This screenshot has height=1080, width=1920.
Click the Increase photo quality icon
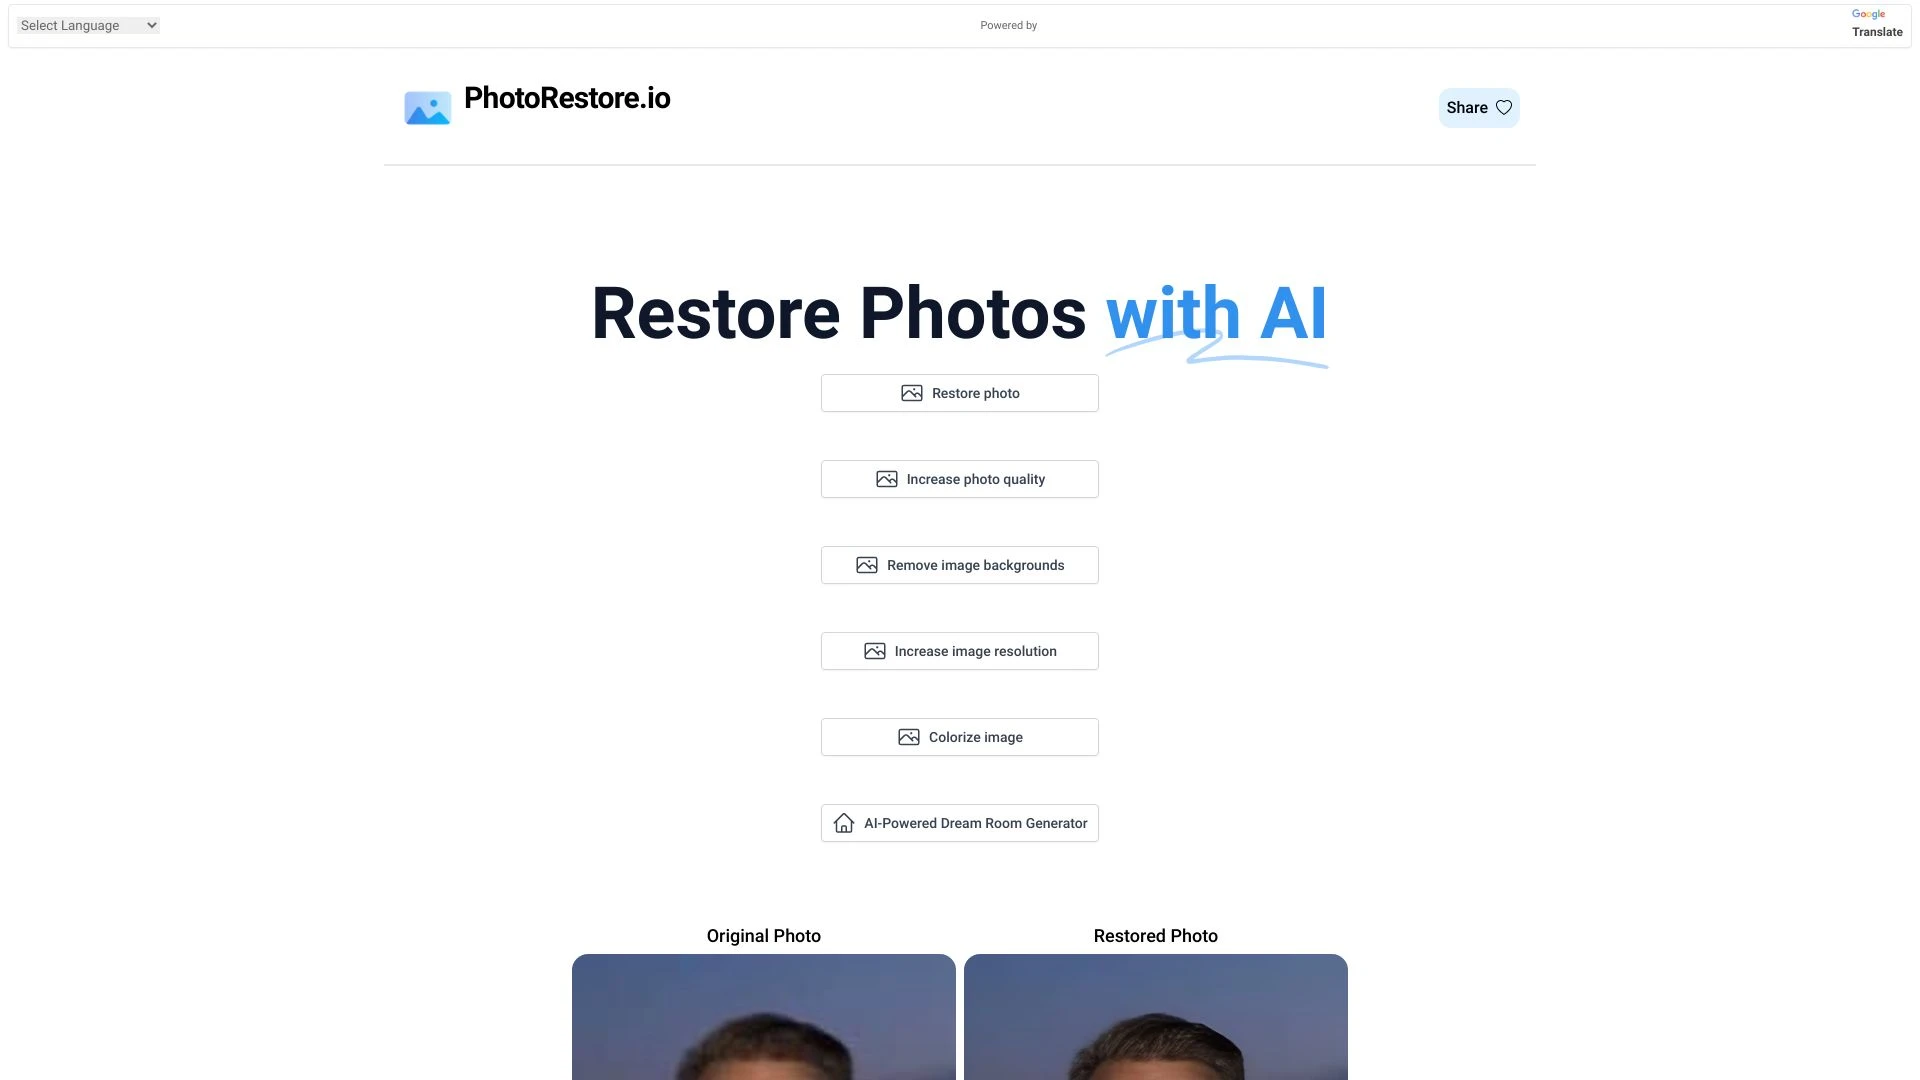click(x=886, y=479)
